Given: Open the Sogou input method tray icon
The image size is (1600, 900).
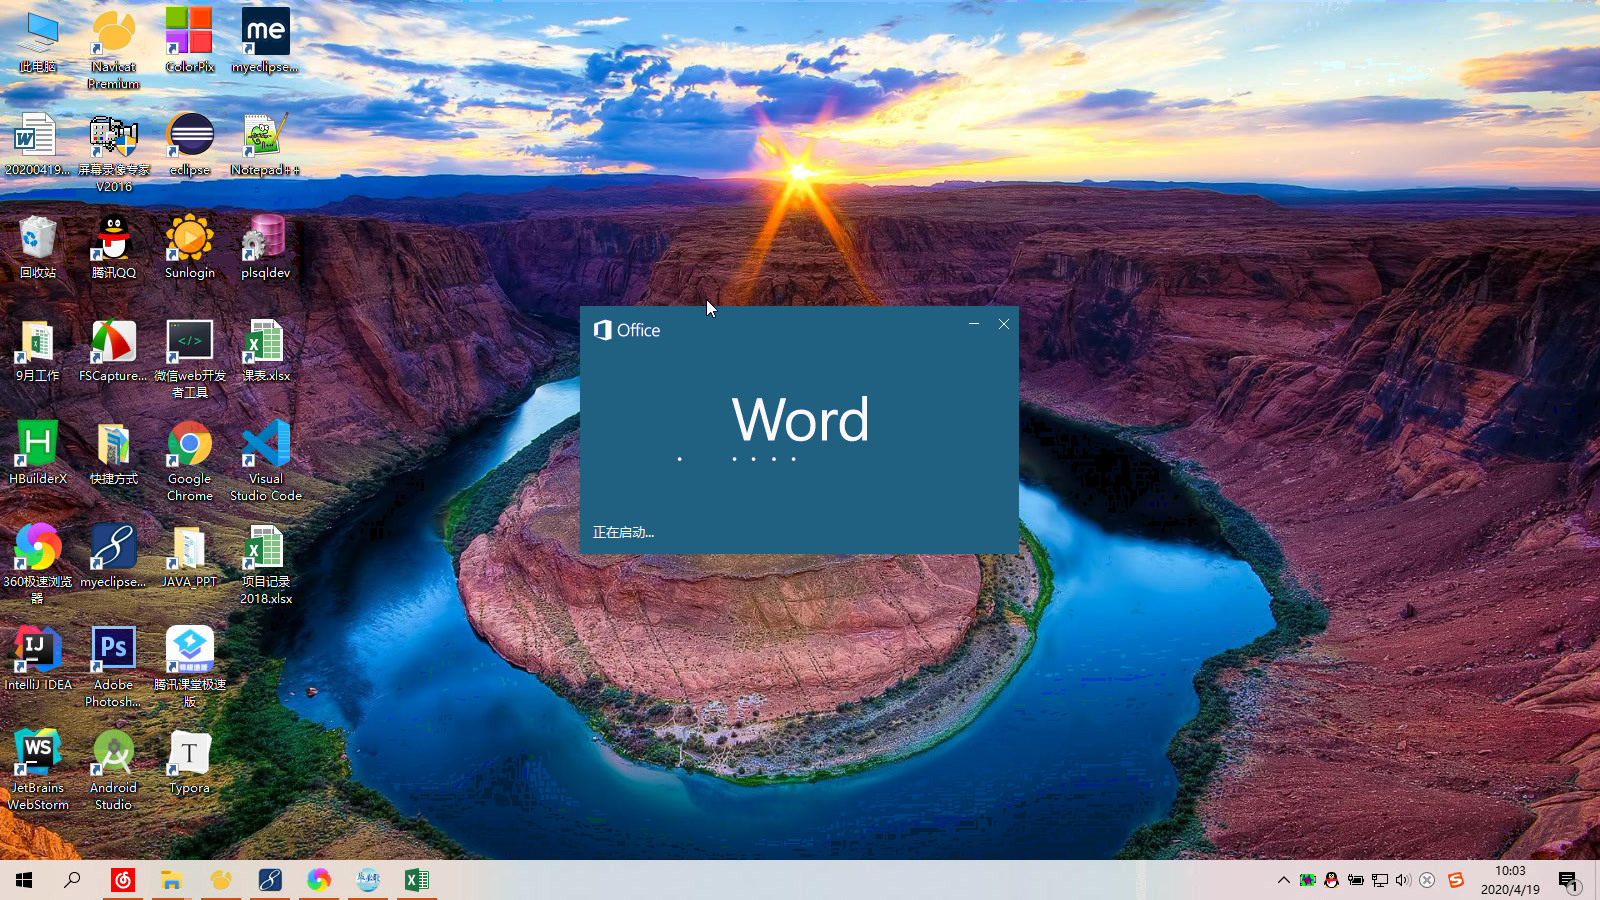Looking at the screenshot, I should point(1456,880).
